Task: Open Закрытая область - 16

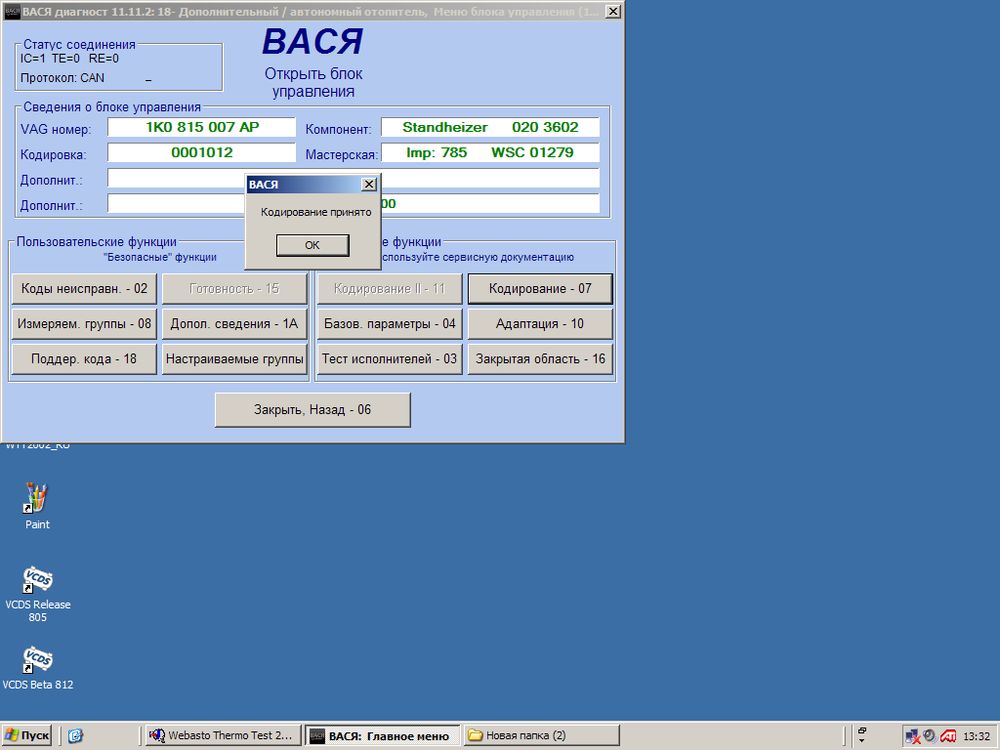Action: click(x=540, y=358)
